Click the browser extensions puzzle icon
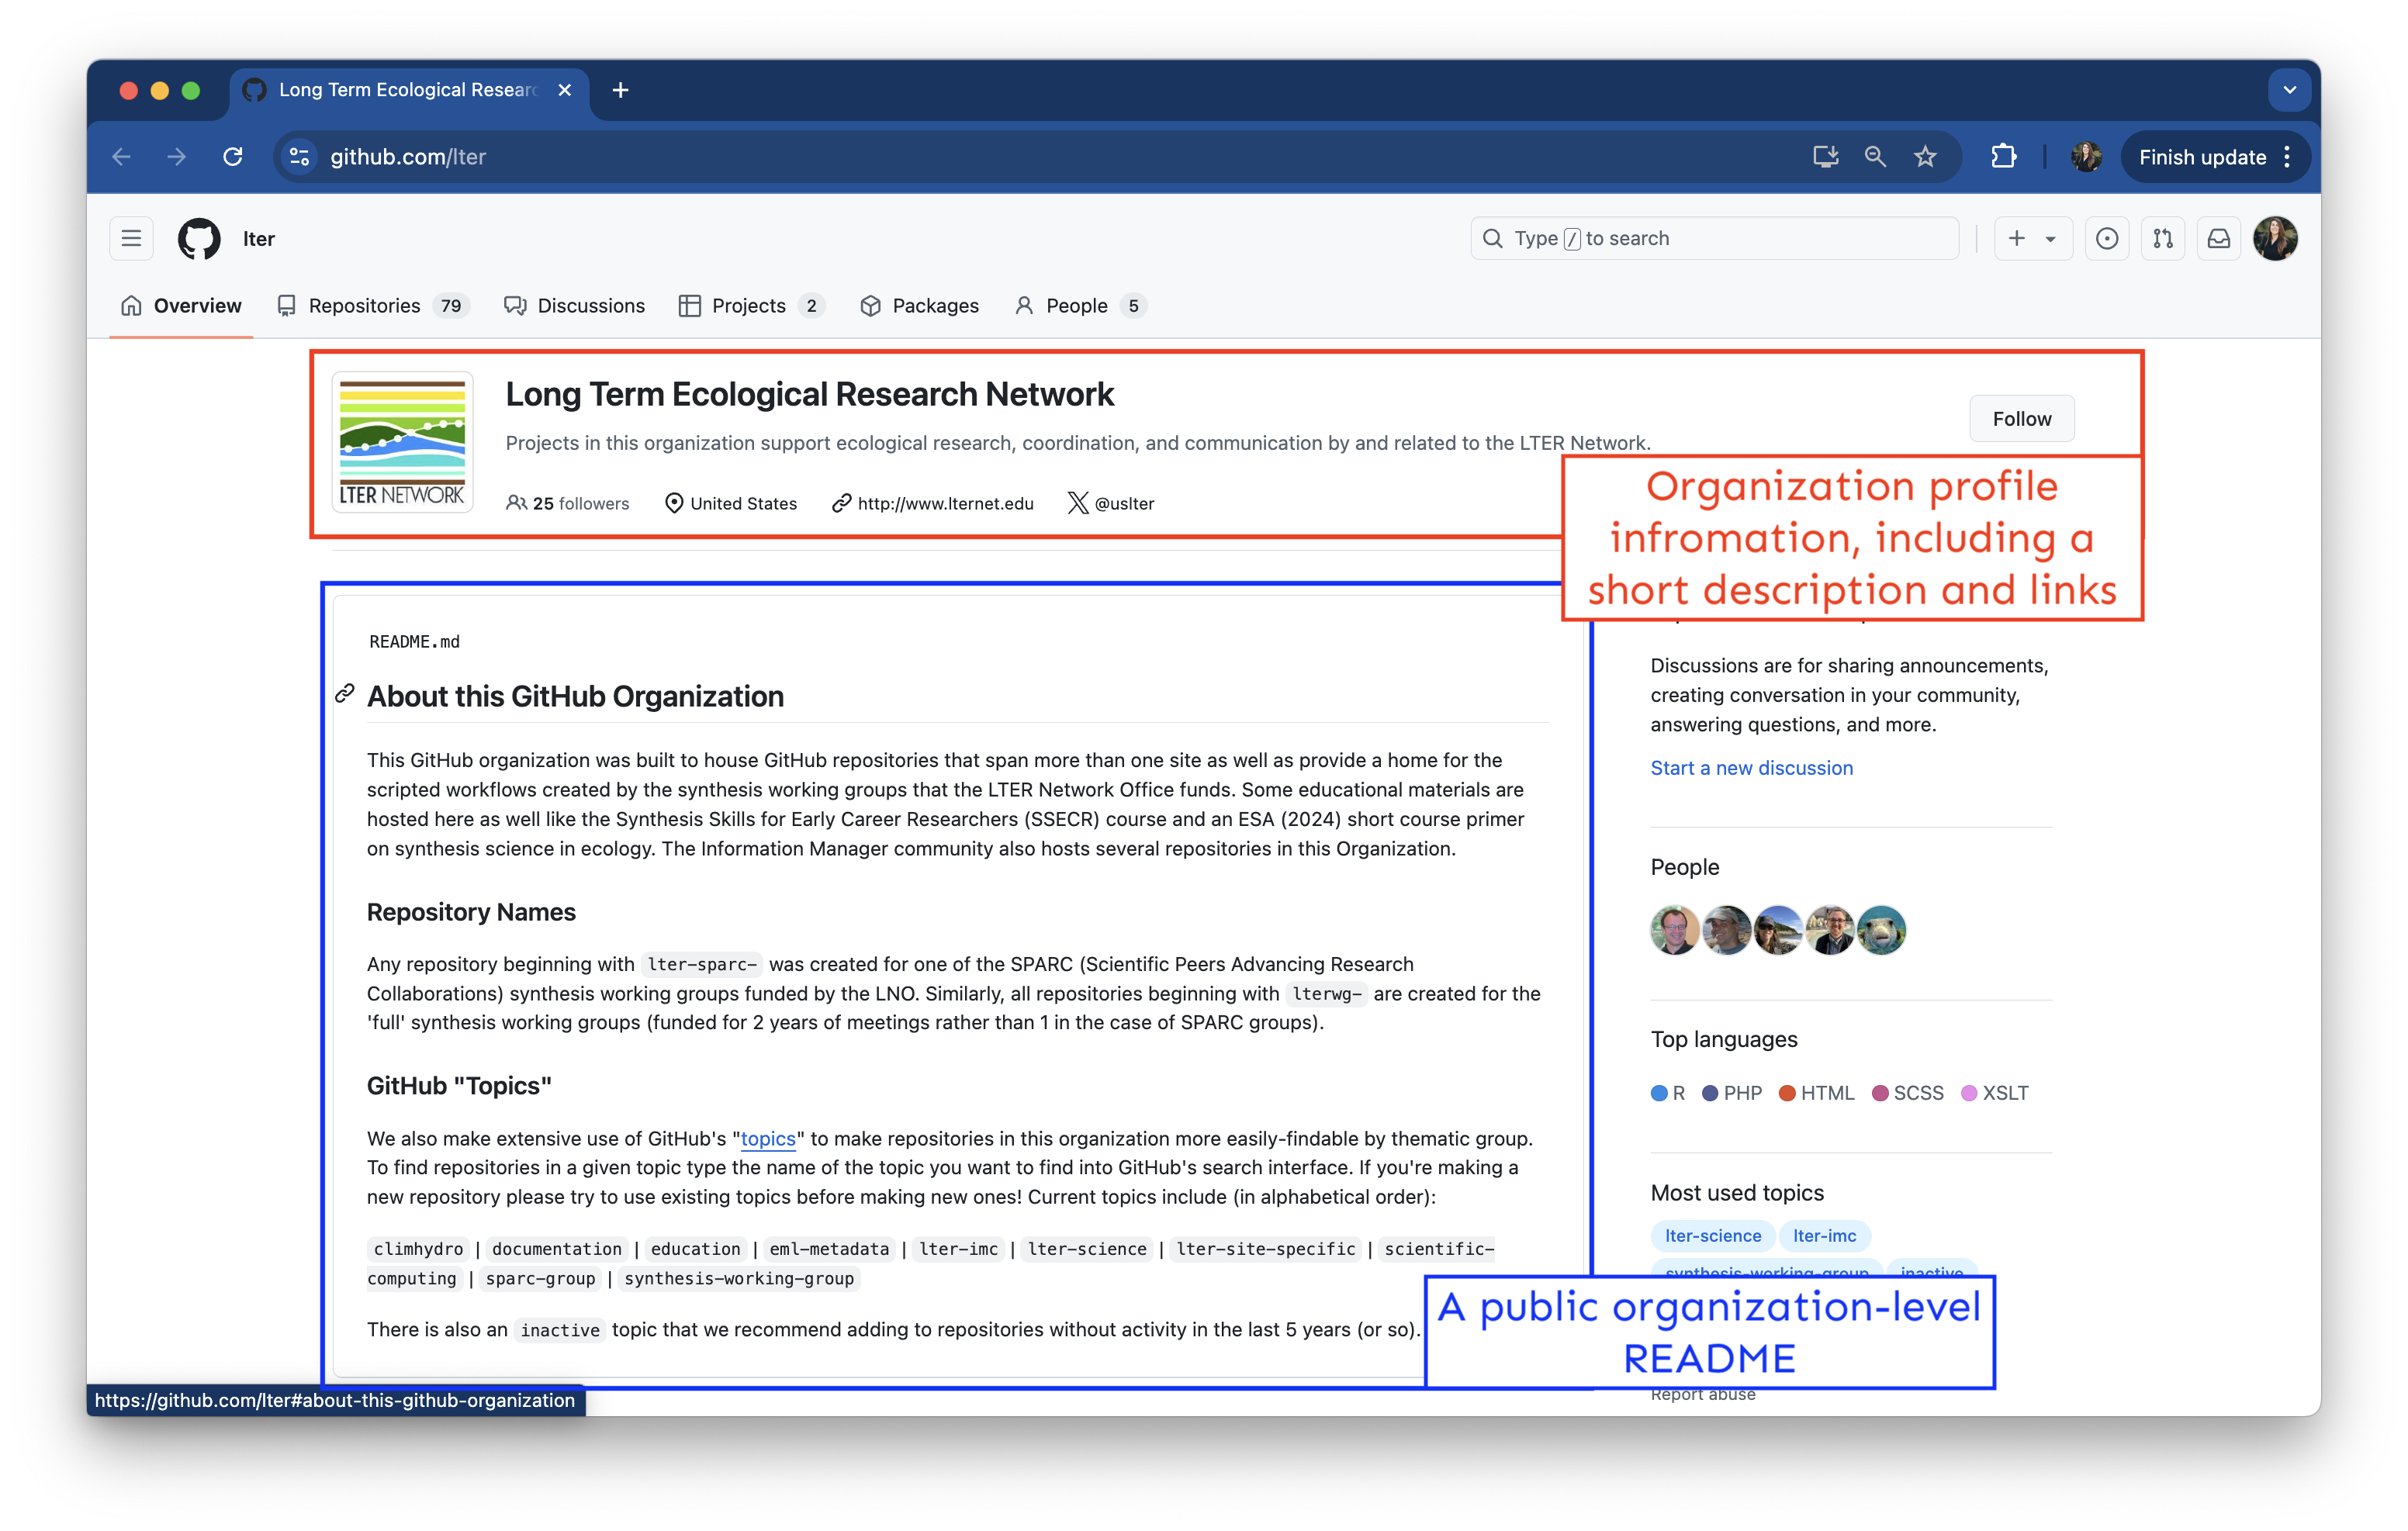Screen dimensions: 2408x1531 2003,156
